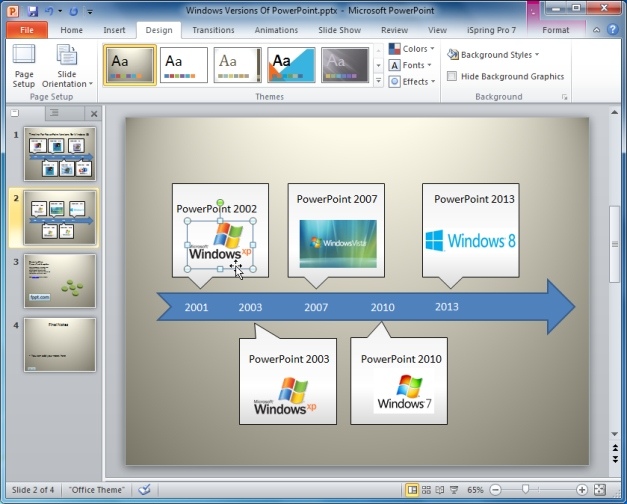Click the Redo icon in title bar
This screenshot has width=627, height=504.
point(73,11)
